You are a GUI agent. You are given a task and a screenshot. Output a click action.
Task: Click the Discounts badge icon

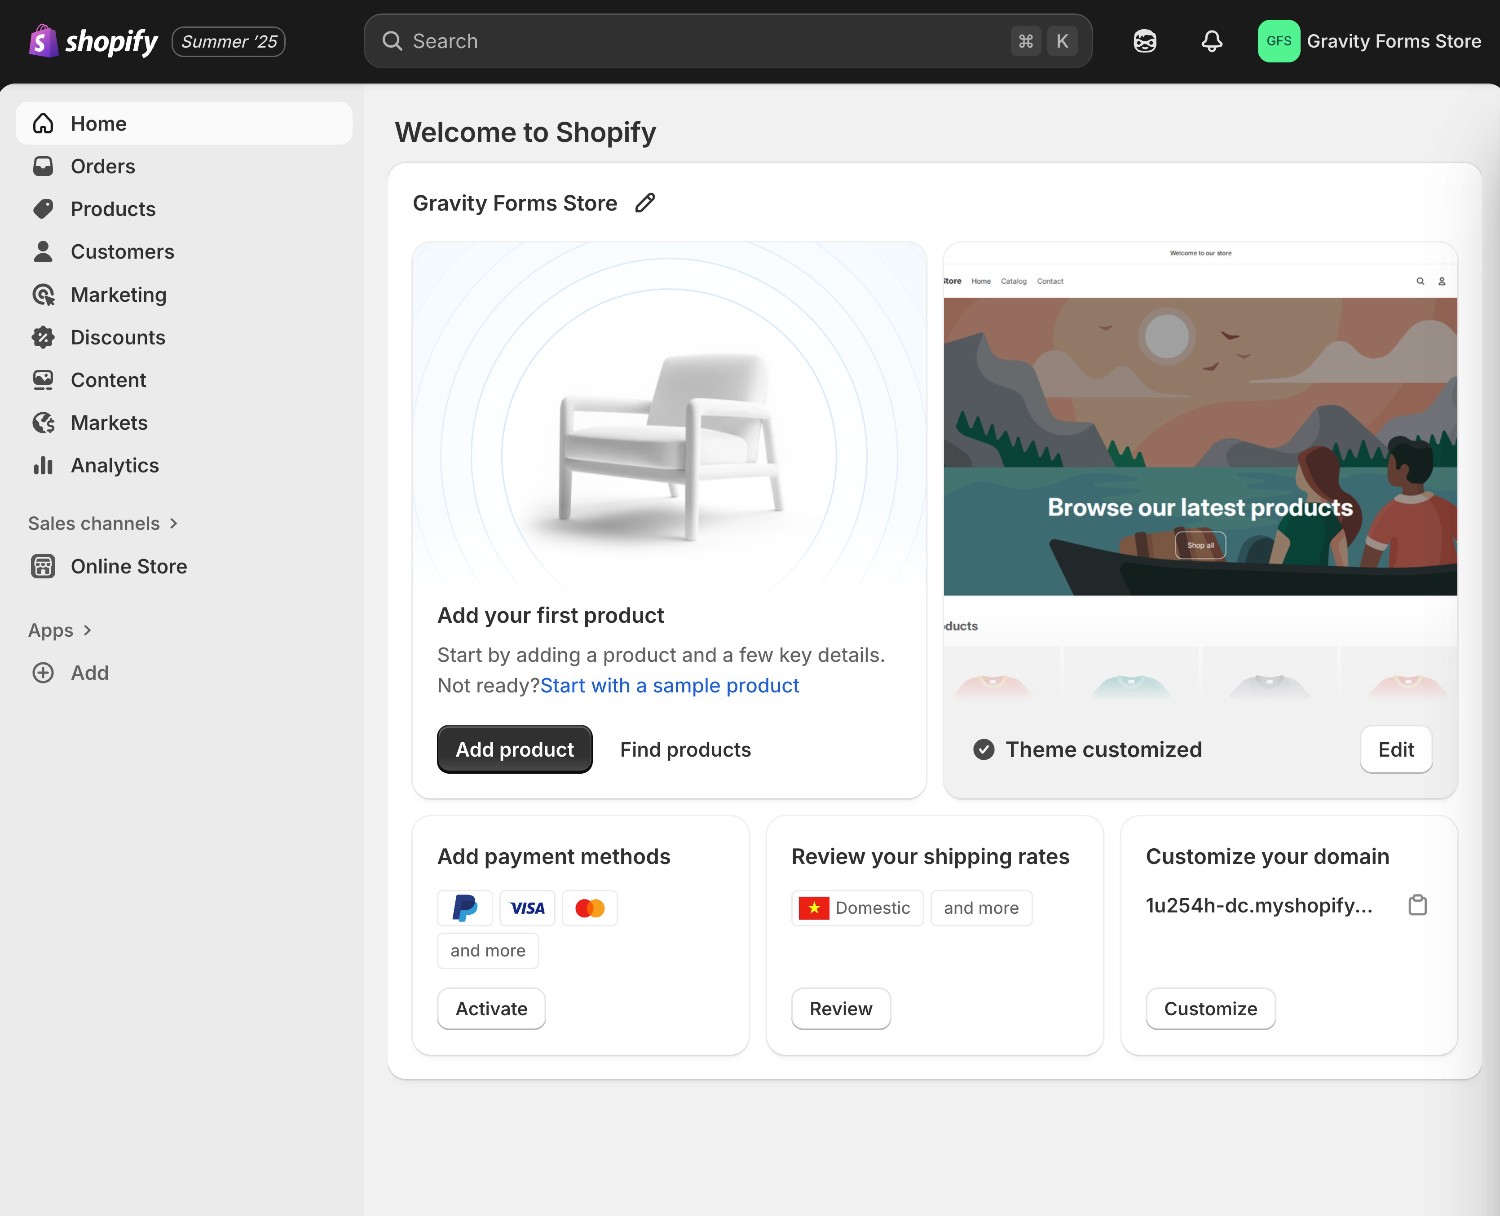pos(43,337)
